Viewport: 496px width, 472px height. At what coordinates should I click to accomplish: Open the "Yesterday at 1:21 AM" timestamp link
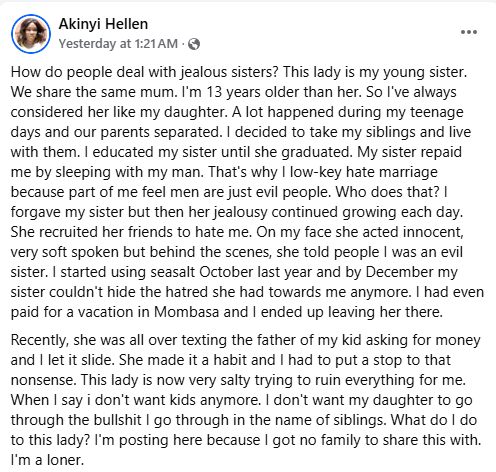coord(118,44)
